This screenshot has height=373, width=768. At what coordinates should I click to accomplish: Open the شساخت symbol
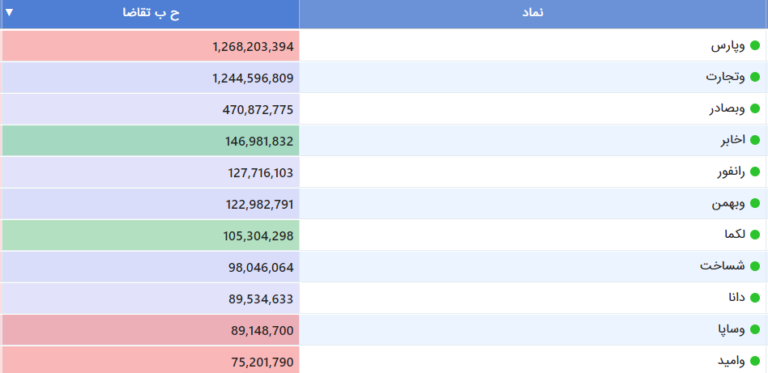pyautogui.click(x=722, y=266)
